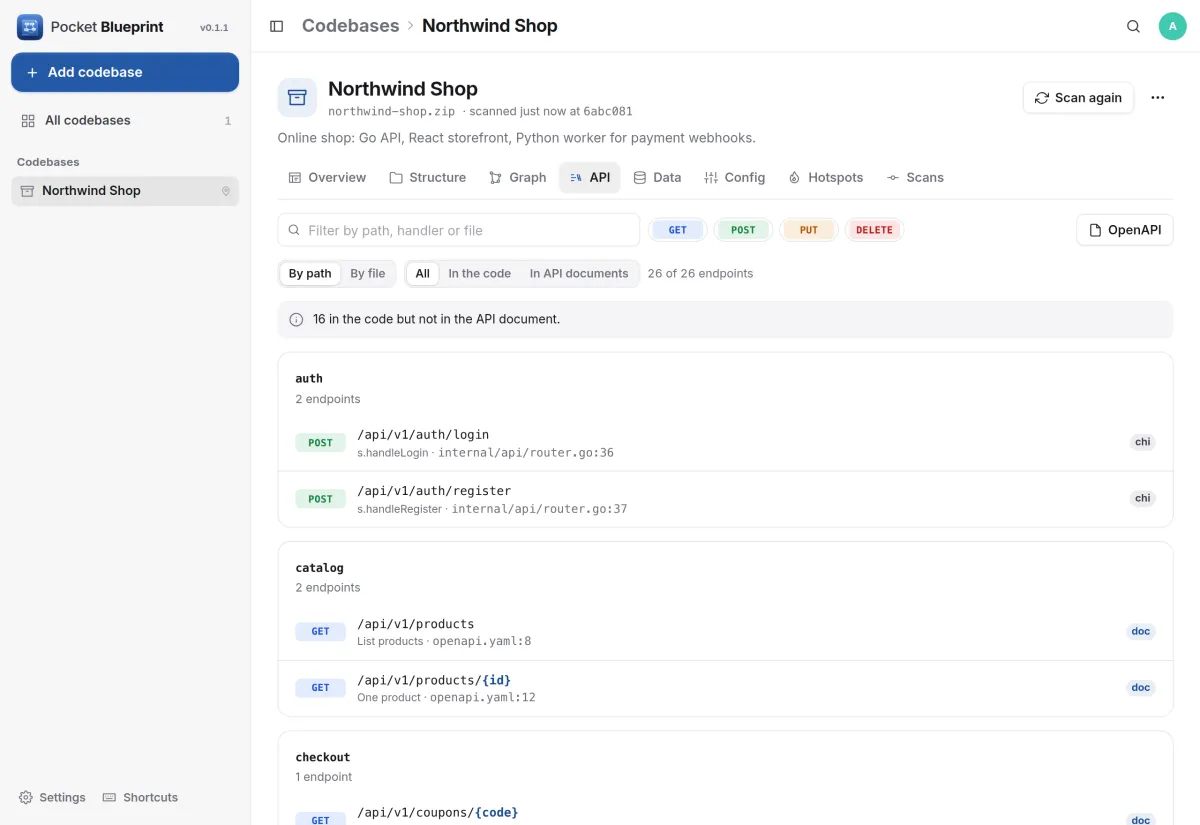Click internal/api/router.go:36 file reference

(x=526, y=453)
